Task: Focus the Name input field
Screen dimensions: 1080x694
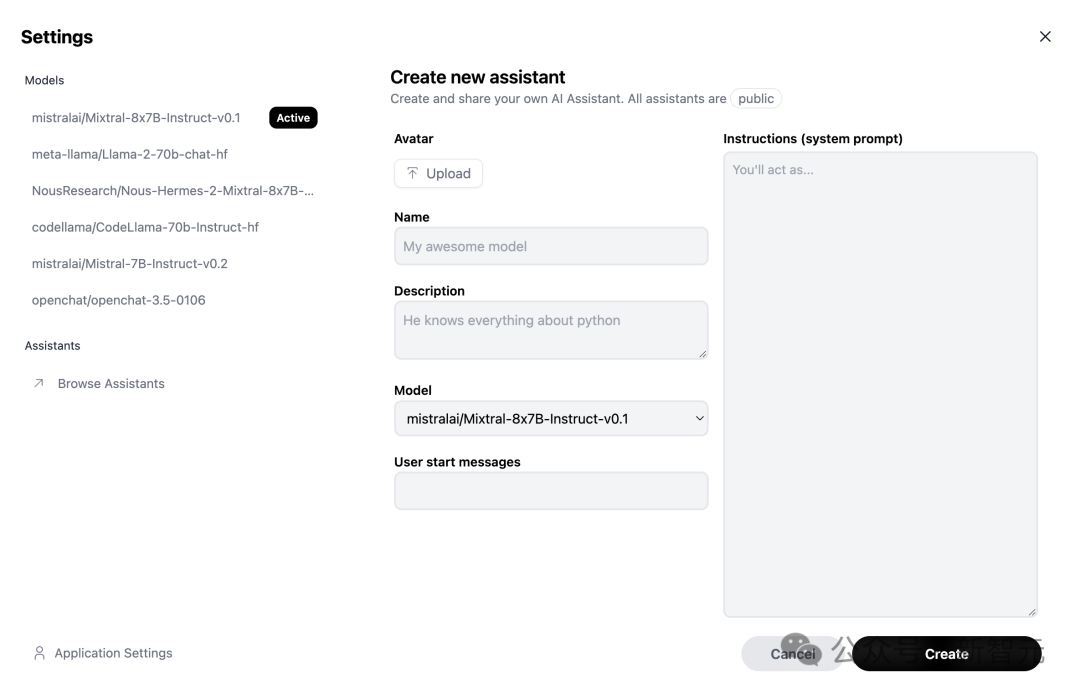Action: point(551,246)
